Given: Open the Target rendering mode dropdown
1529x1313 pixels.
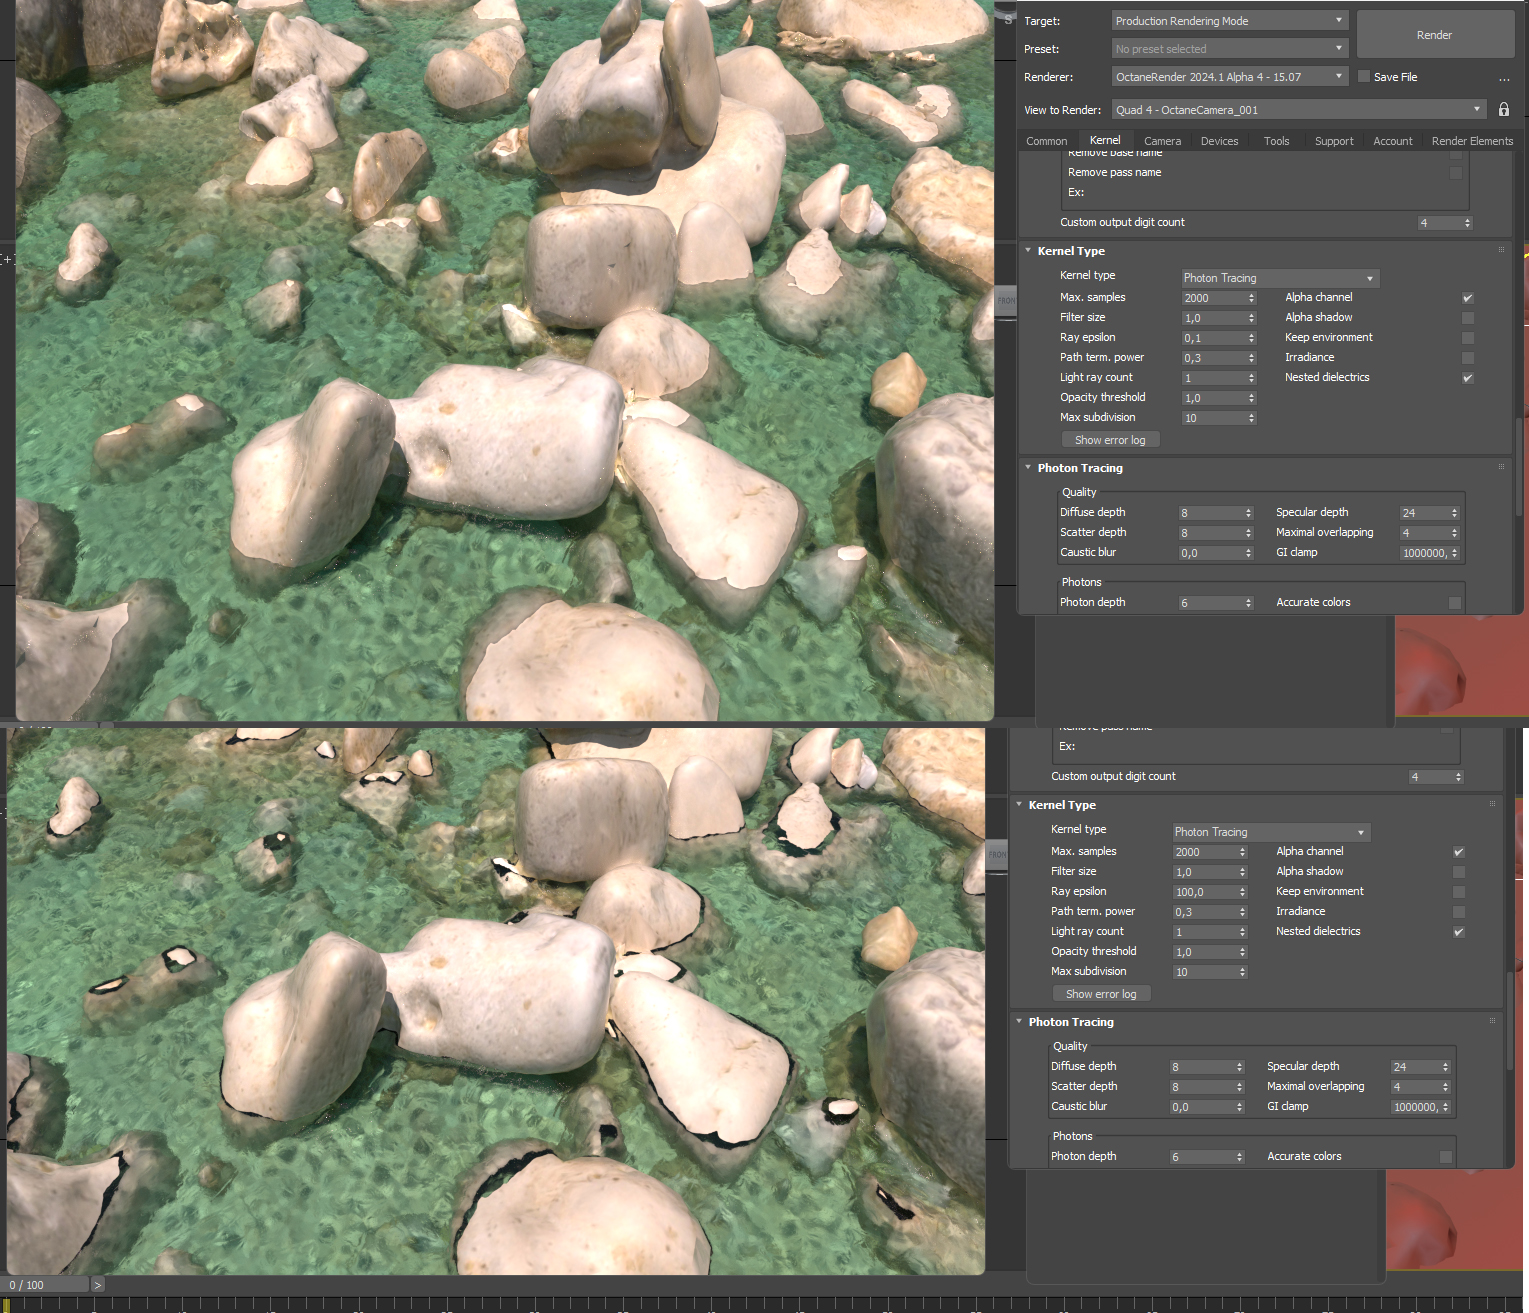Looking at the screenshot, I should 1230,21.
